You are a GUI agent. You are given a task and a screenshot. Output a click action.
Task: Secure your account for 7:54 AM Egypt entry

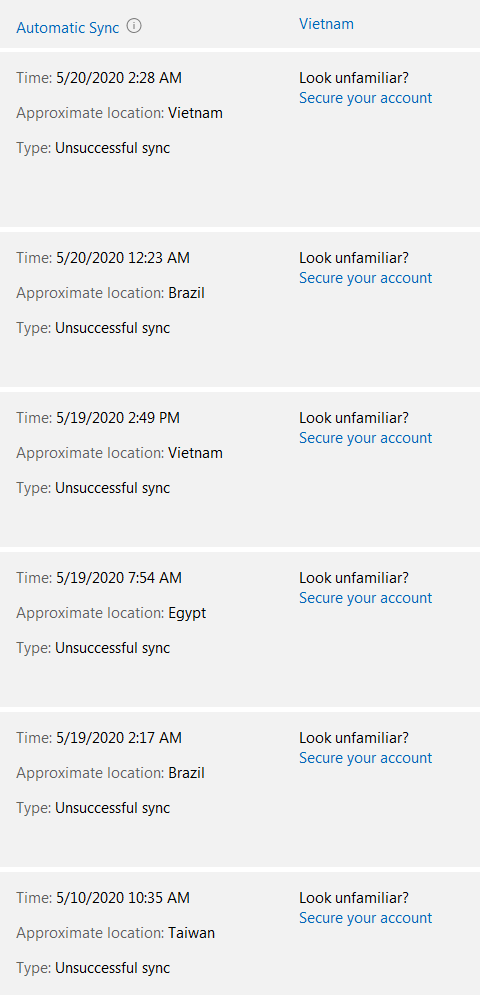366,598
